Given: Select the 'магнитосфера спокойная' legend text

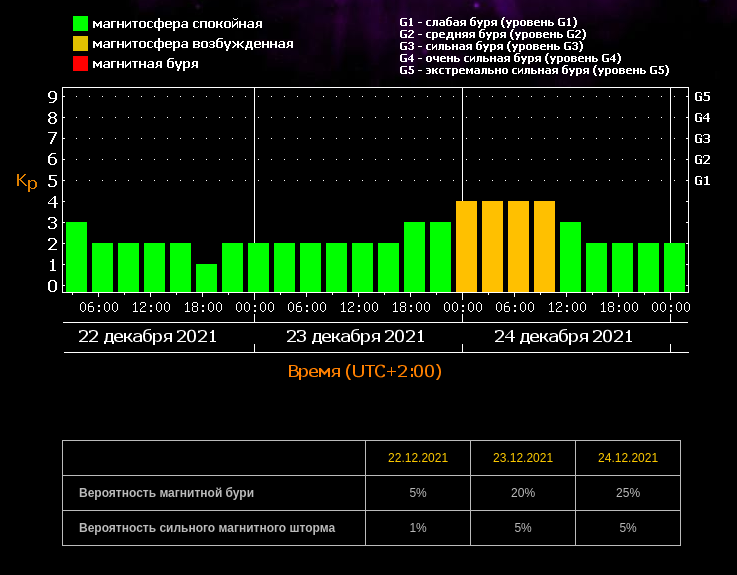Looking at the screenshot, I should click(x=177, y=24).
